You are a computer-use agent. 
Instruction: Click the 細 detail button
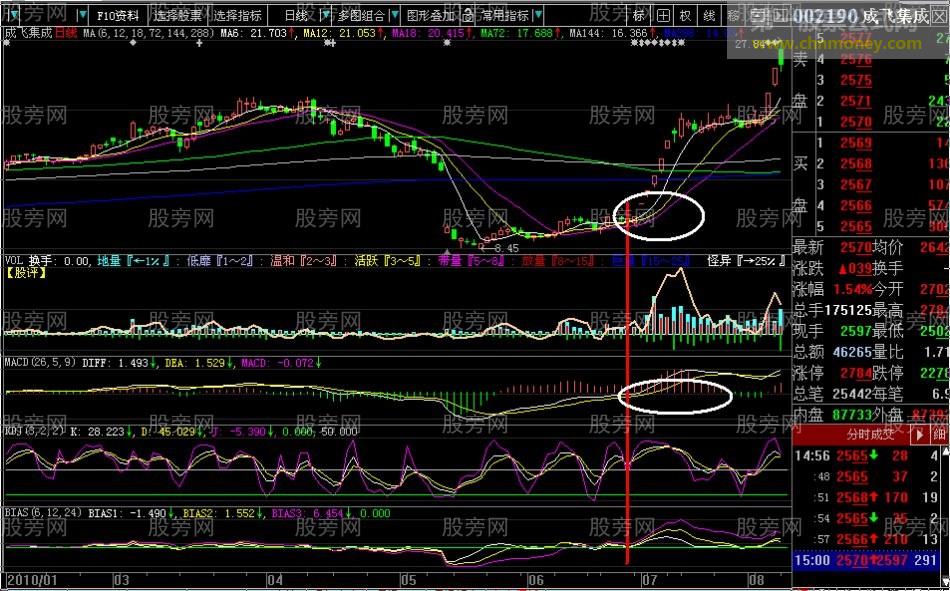(939, 434)
